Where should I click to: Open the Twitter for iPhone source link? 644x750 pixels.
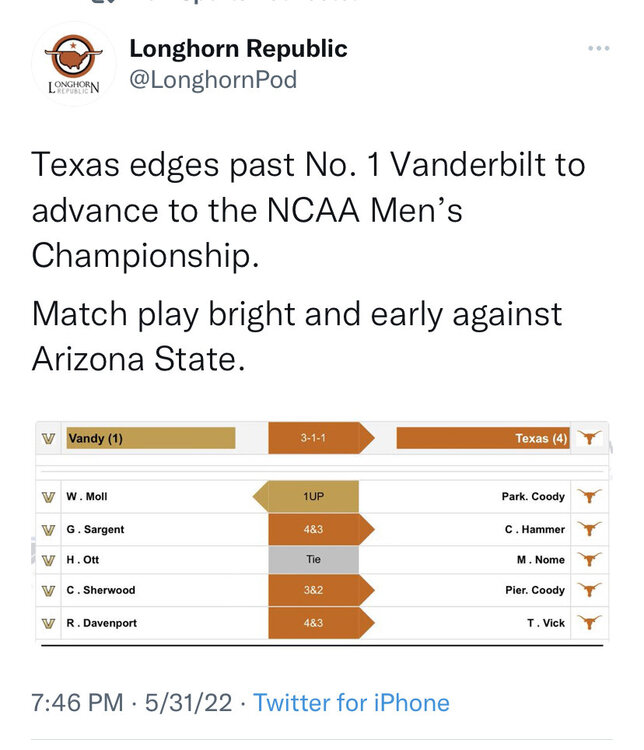pos(351,703)
